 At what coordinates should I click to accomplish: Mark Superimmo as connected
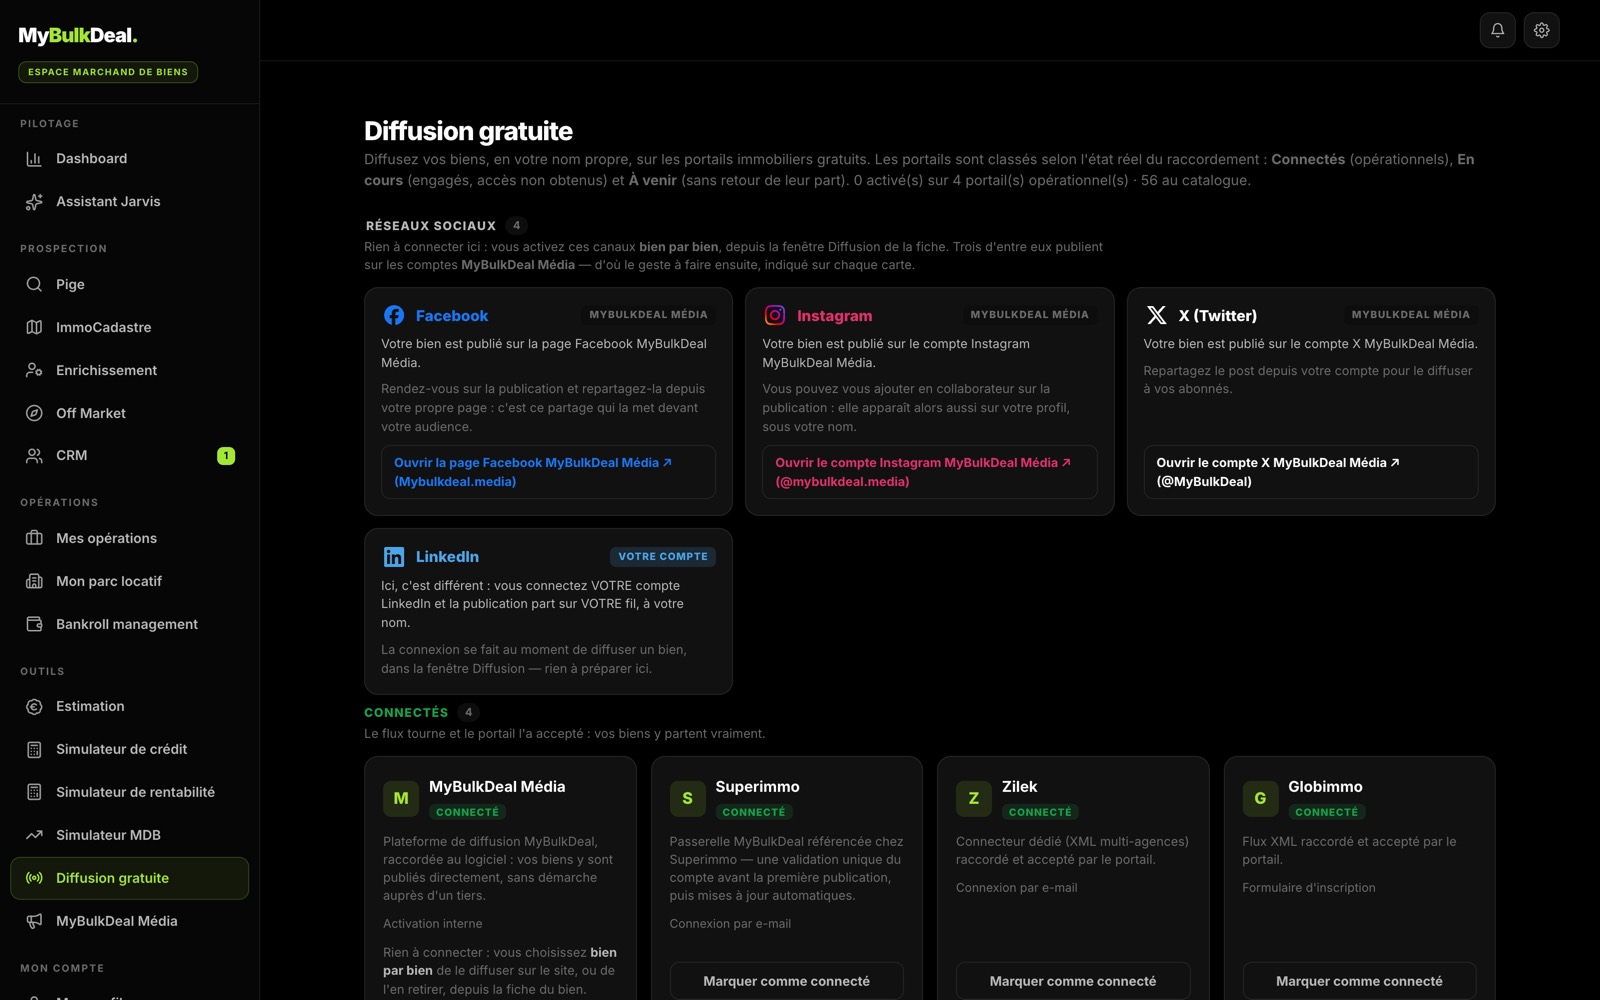click(x=786, y=981)
